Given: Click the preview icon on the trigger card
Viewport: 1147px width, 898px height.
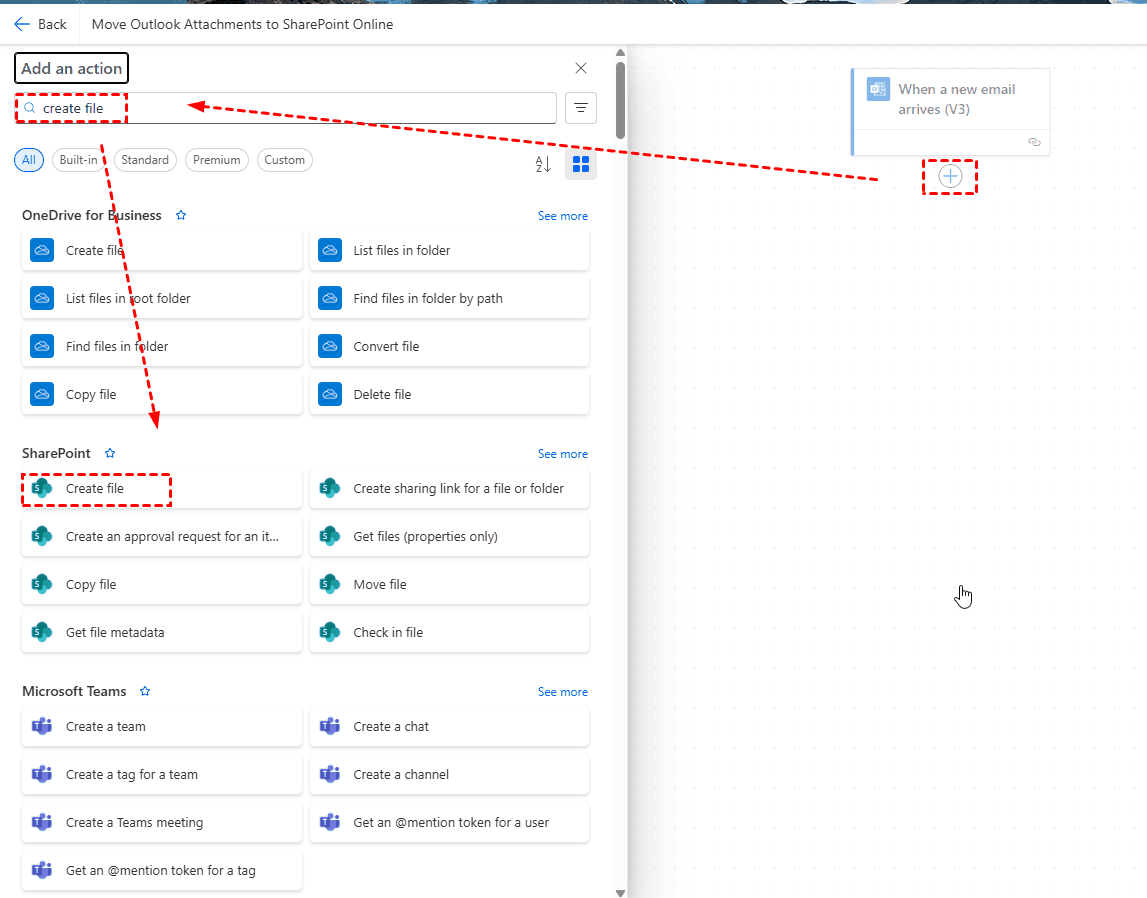Looking at the screenshot, I should pyautogui.click(x=1034, y=142).
